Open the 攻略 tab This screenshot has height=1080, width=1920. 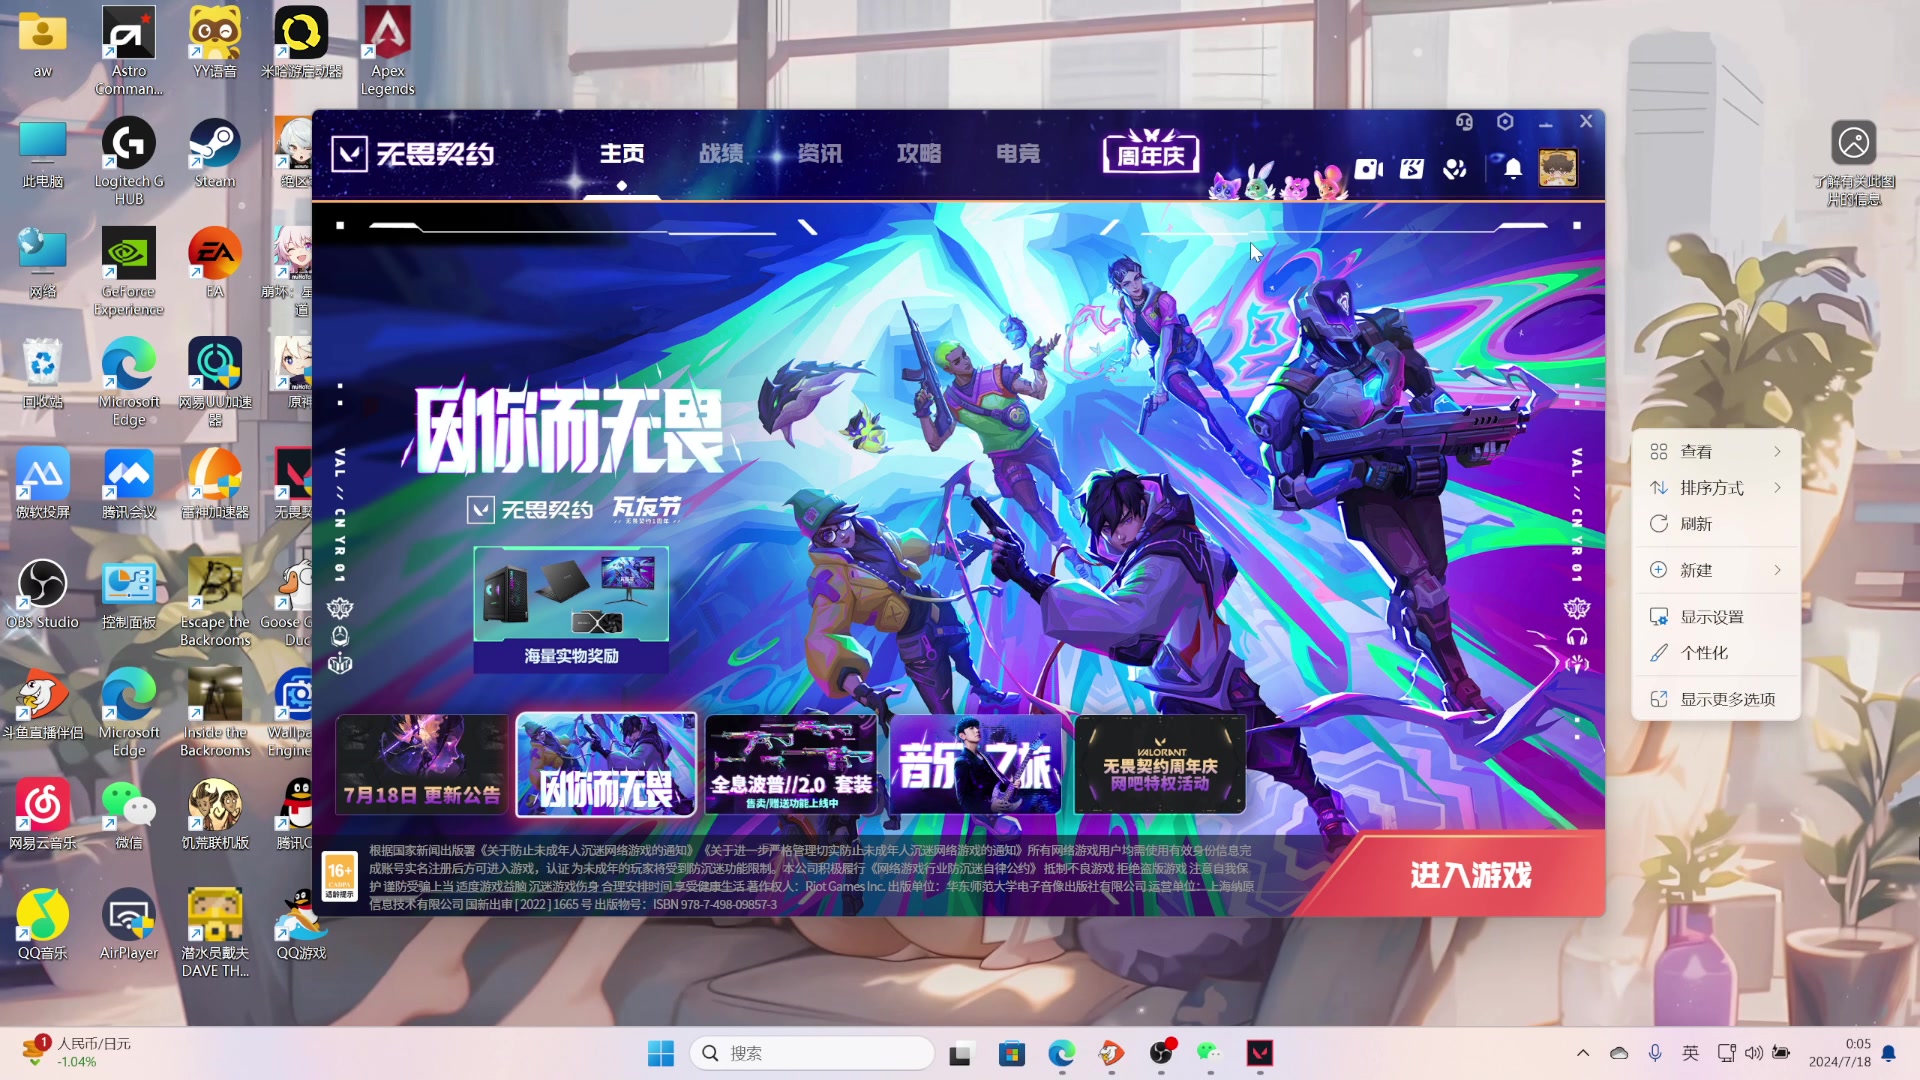pos(919,154)
